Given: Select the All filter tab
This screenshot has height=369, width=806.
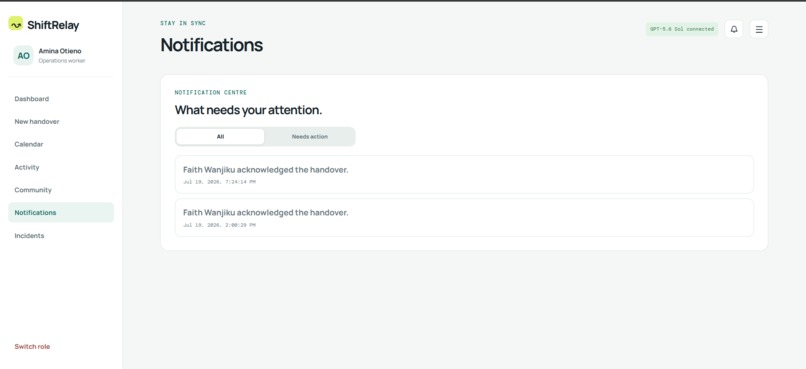Looking at the screenshot, I should (x=220, y=137).
